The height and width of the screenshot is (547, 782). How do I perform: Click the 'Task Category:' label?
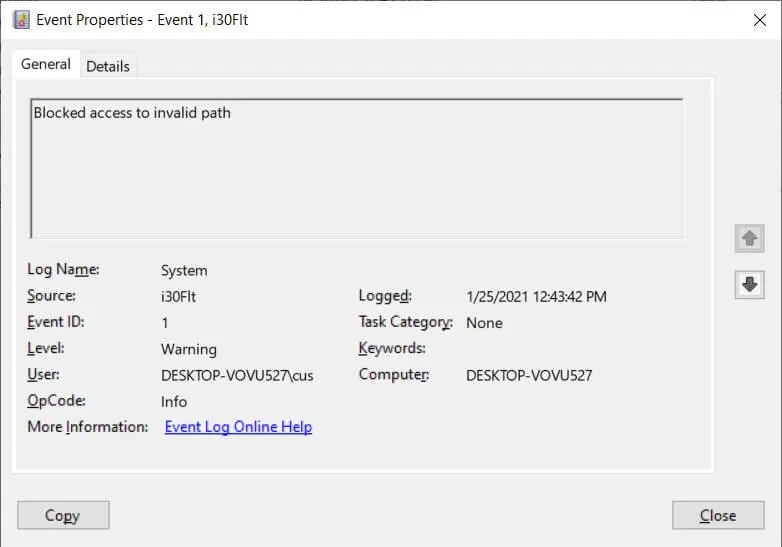click(x=405, y=322)
